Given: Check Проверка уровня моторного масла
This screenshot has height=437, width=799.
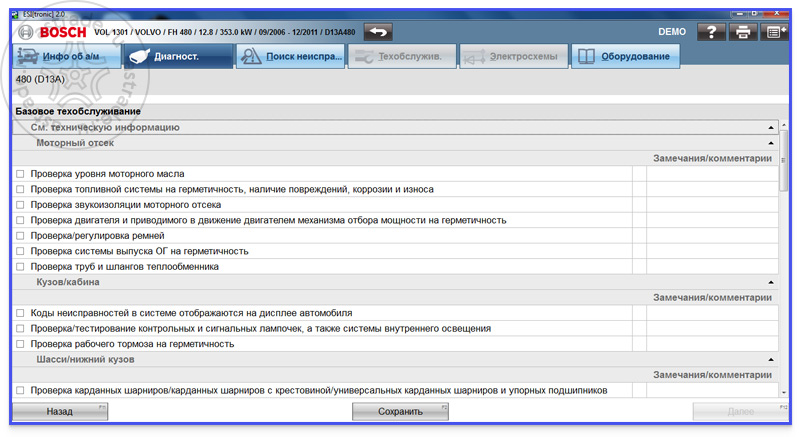Looking at the screenshot, I should [x=20, y=174].
